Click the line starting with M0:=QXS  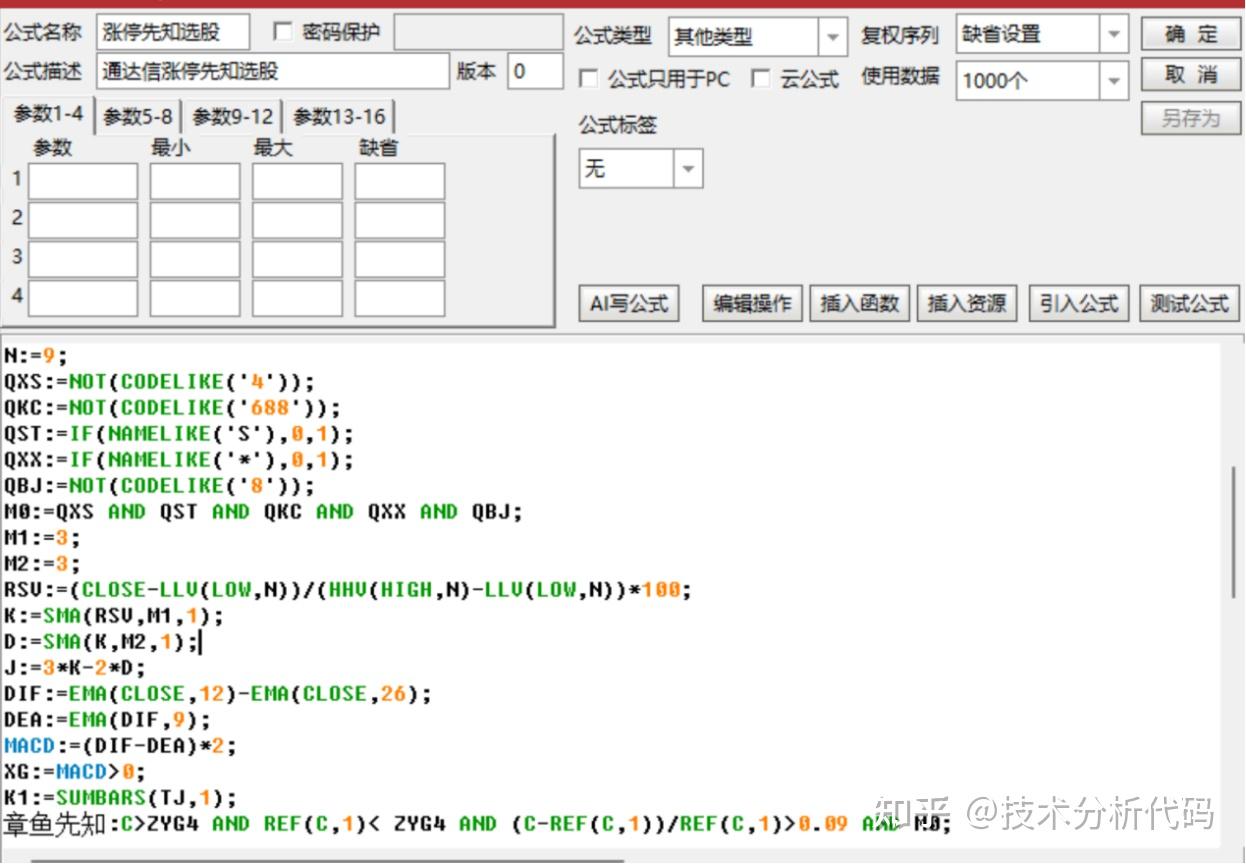click(x=263, y=511)
